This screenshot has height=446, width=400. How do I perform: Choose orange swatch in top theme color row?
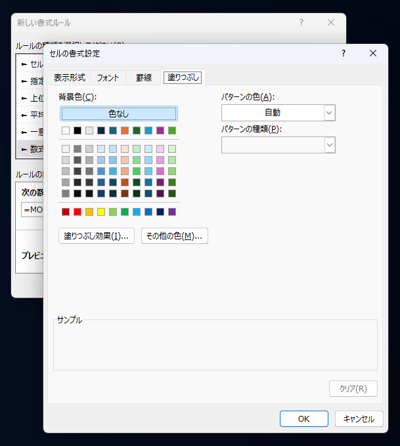(125, 130)
